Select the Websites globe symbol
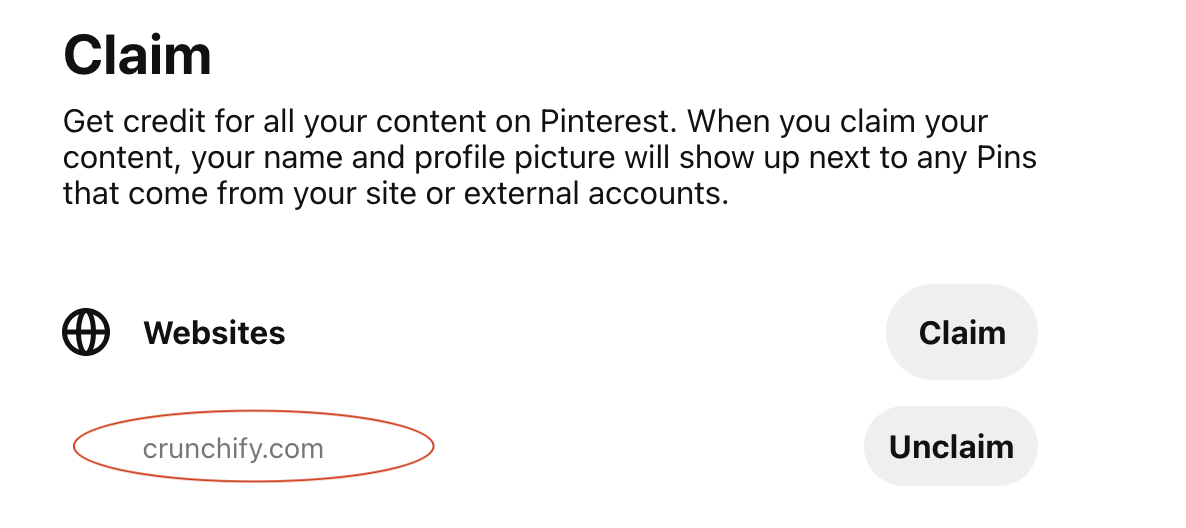 [86, 332]
